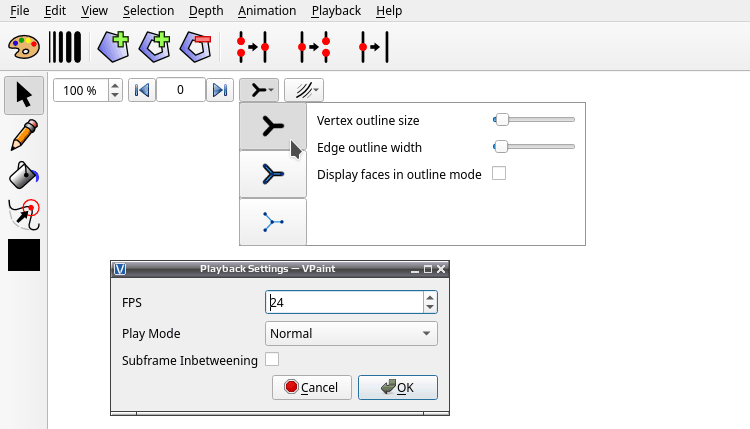Click OK in Playback Settings
Viewport: 750px width, 429px height.
(398, 387)
